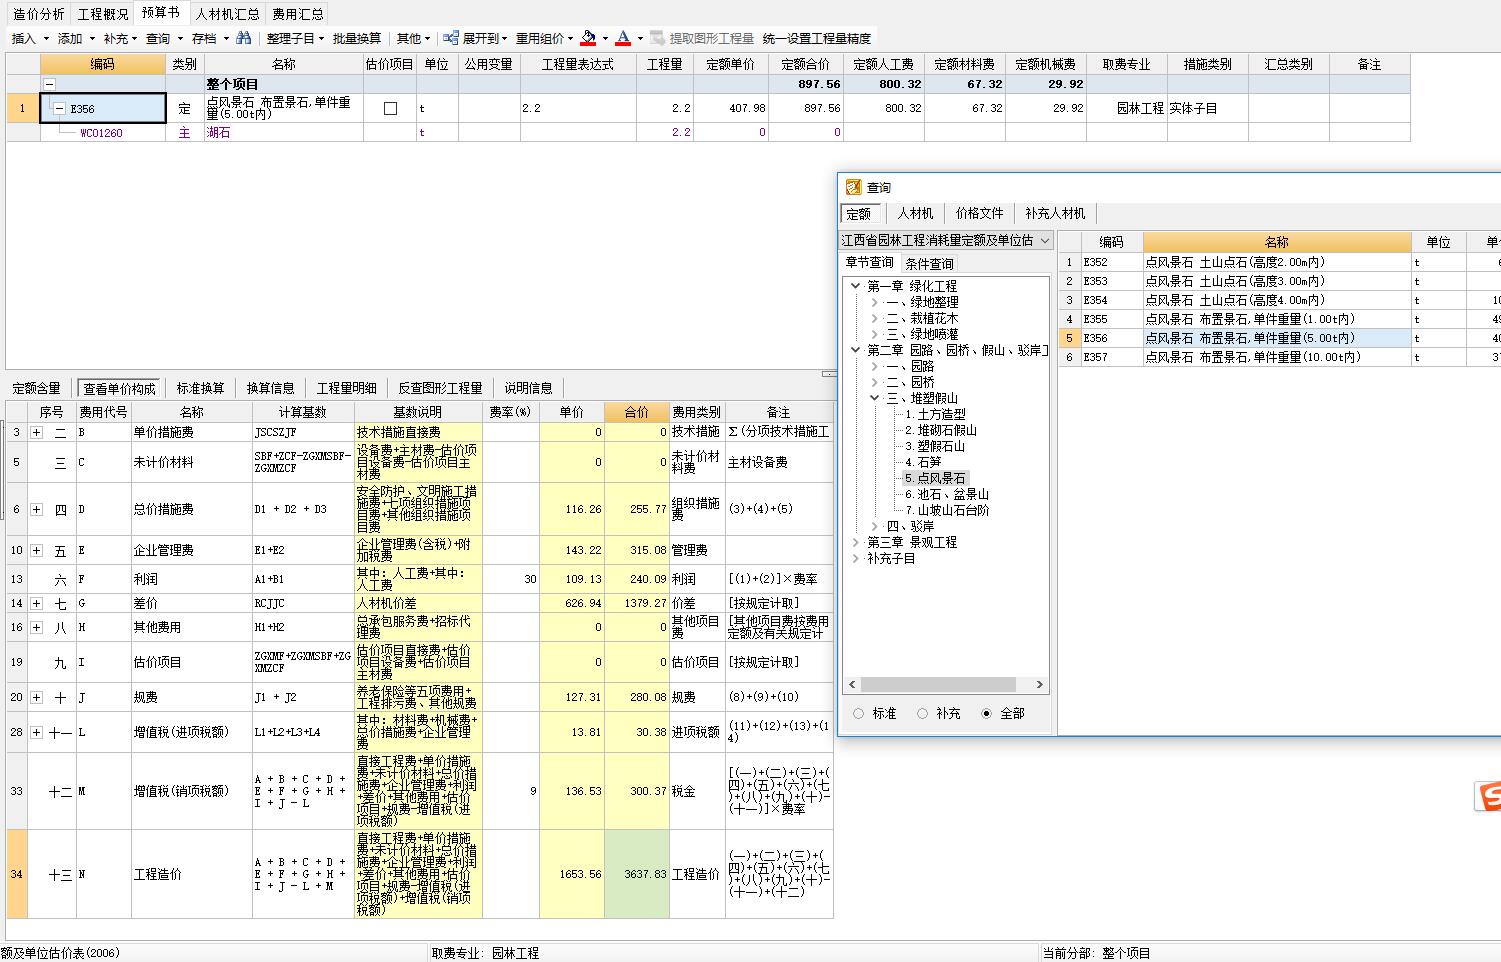Expand the 其他费用 row
The image size is (1501, 962).
[37, 627]
